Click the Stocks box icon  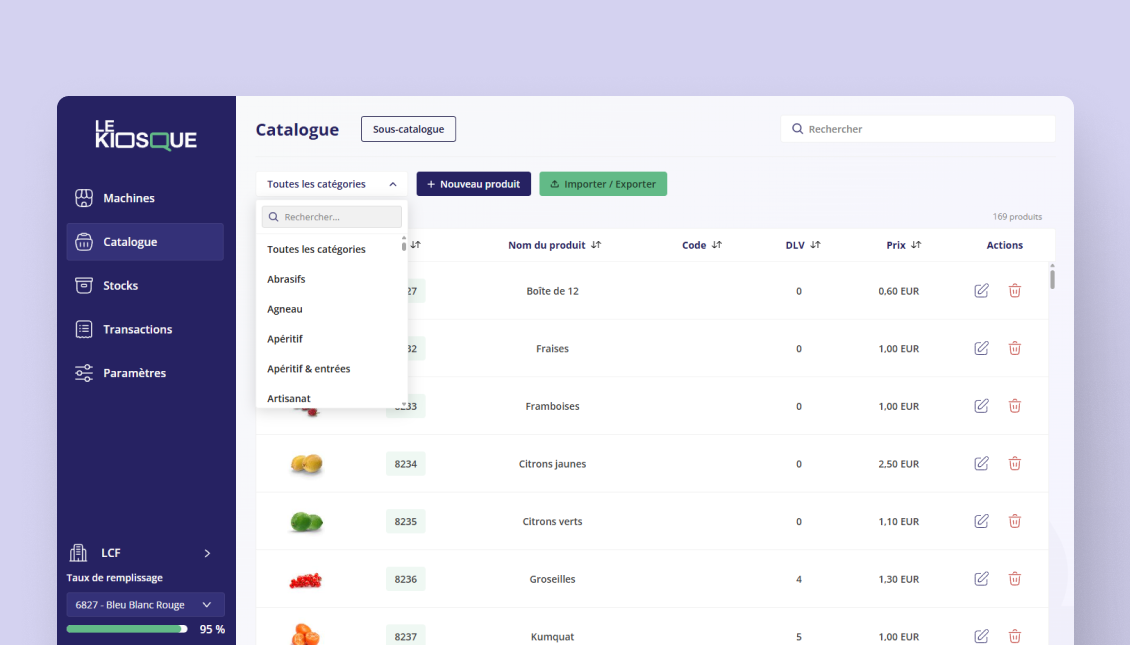84,285
